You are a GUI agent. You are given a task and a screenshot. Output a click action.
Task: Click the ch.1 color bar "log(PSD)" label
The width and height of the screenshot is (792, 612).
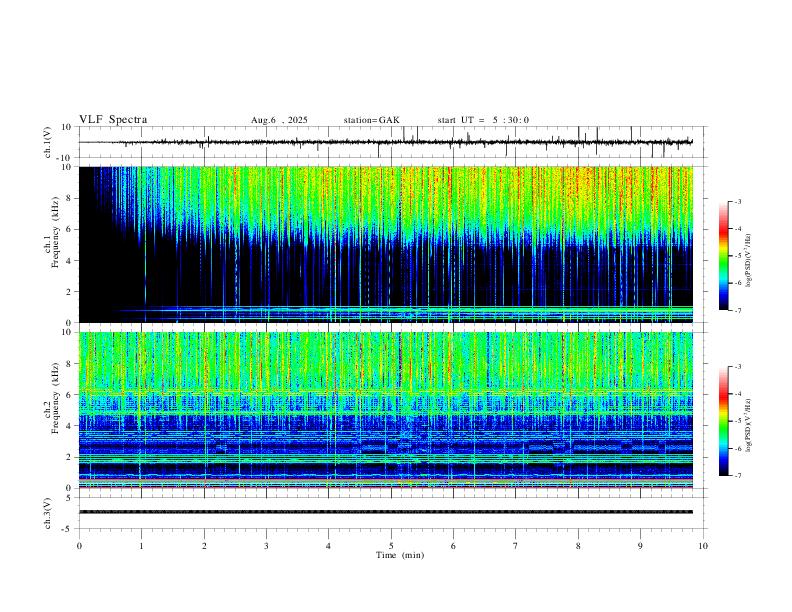click(x=748, y=261)
